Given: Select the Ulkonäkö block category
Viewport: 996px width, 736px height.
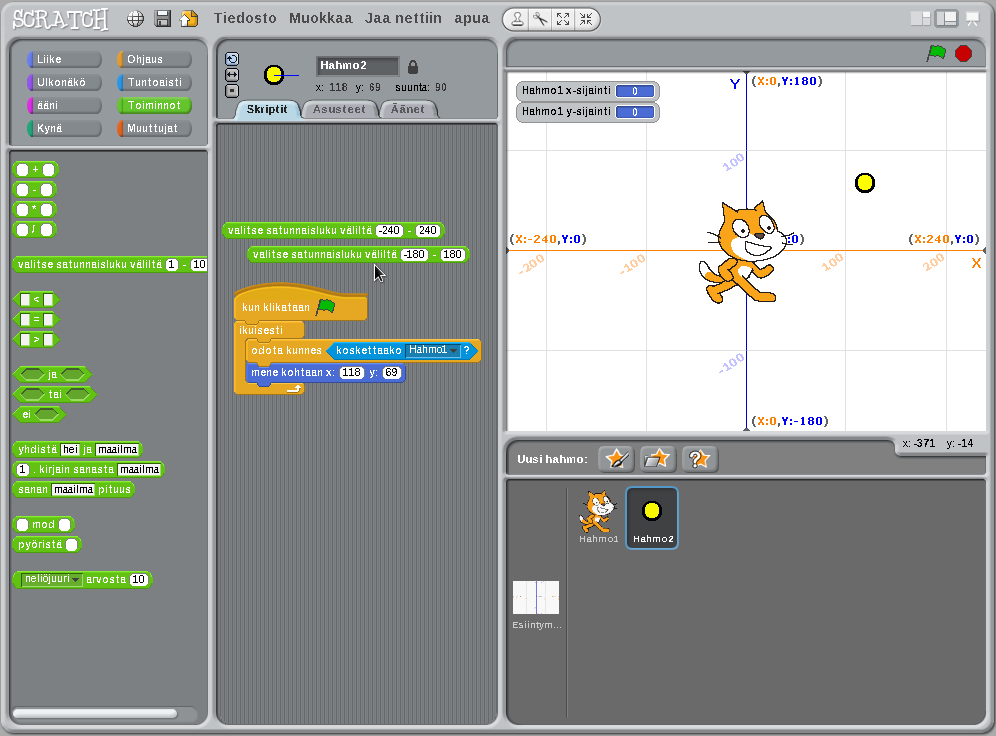Looking at the screenshot, I should click(64, 82).
